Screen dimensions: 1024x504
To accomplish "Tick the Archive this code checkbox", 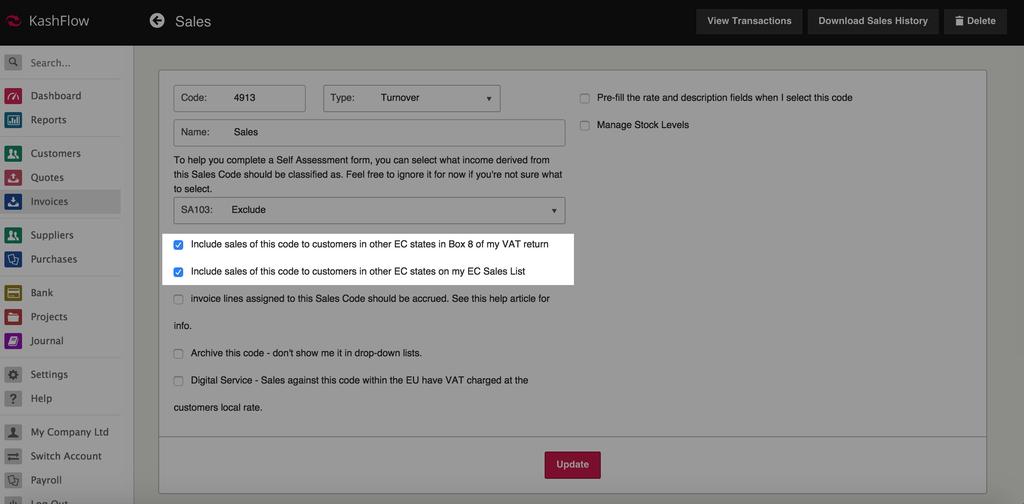I will [x=178, y=353].
